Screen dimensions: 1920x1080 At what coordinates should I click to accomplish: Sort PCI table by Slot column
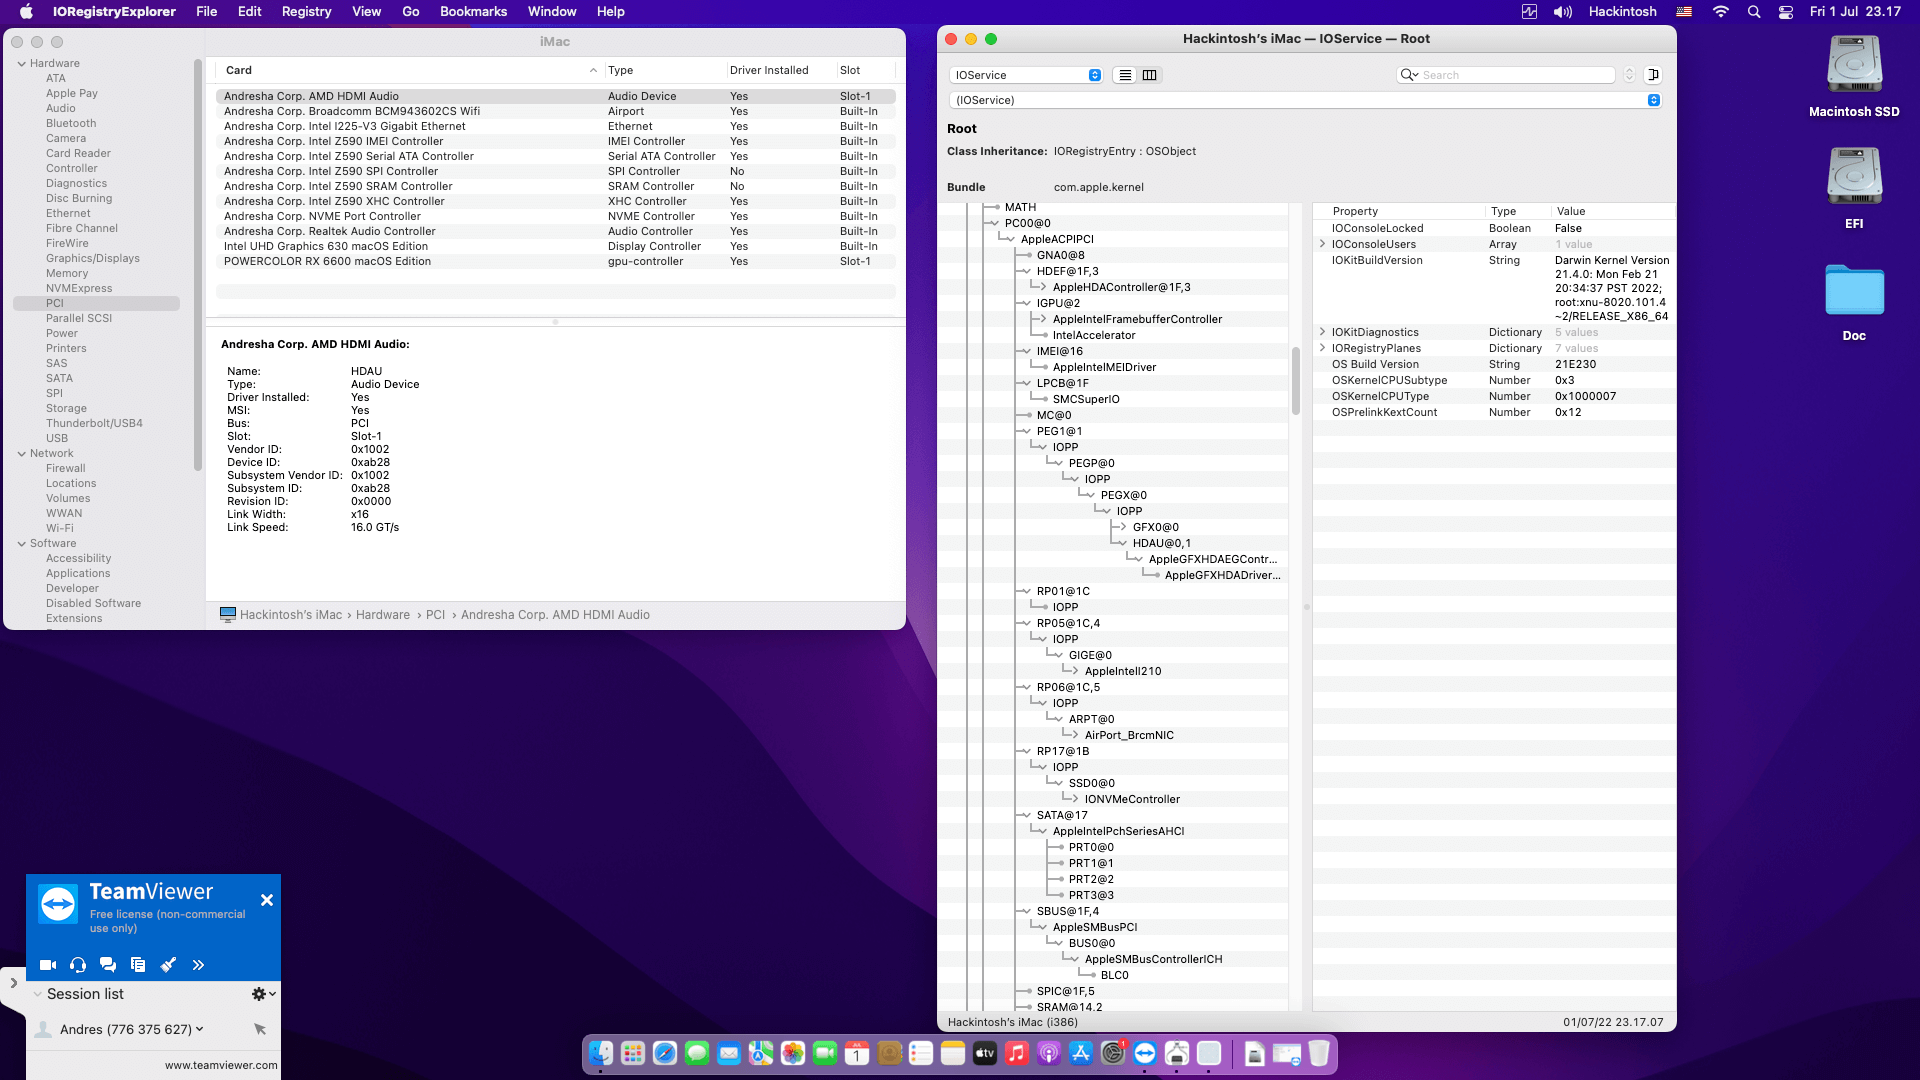tap(865, 70)
